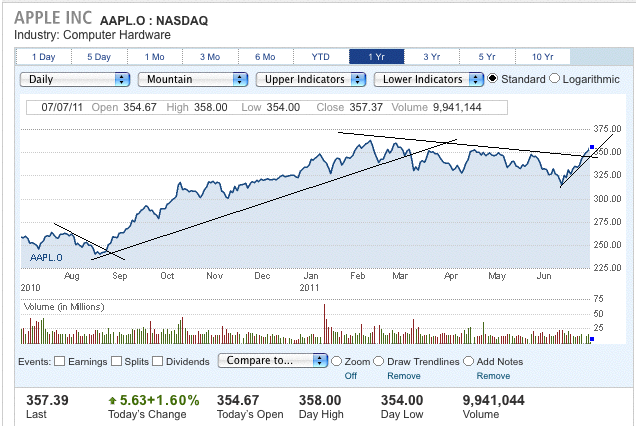Click the Close 357.37 value

coord(366,108)
